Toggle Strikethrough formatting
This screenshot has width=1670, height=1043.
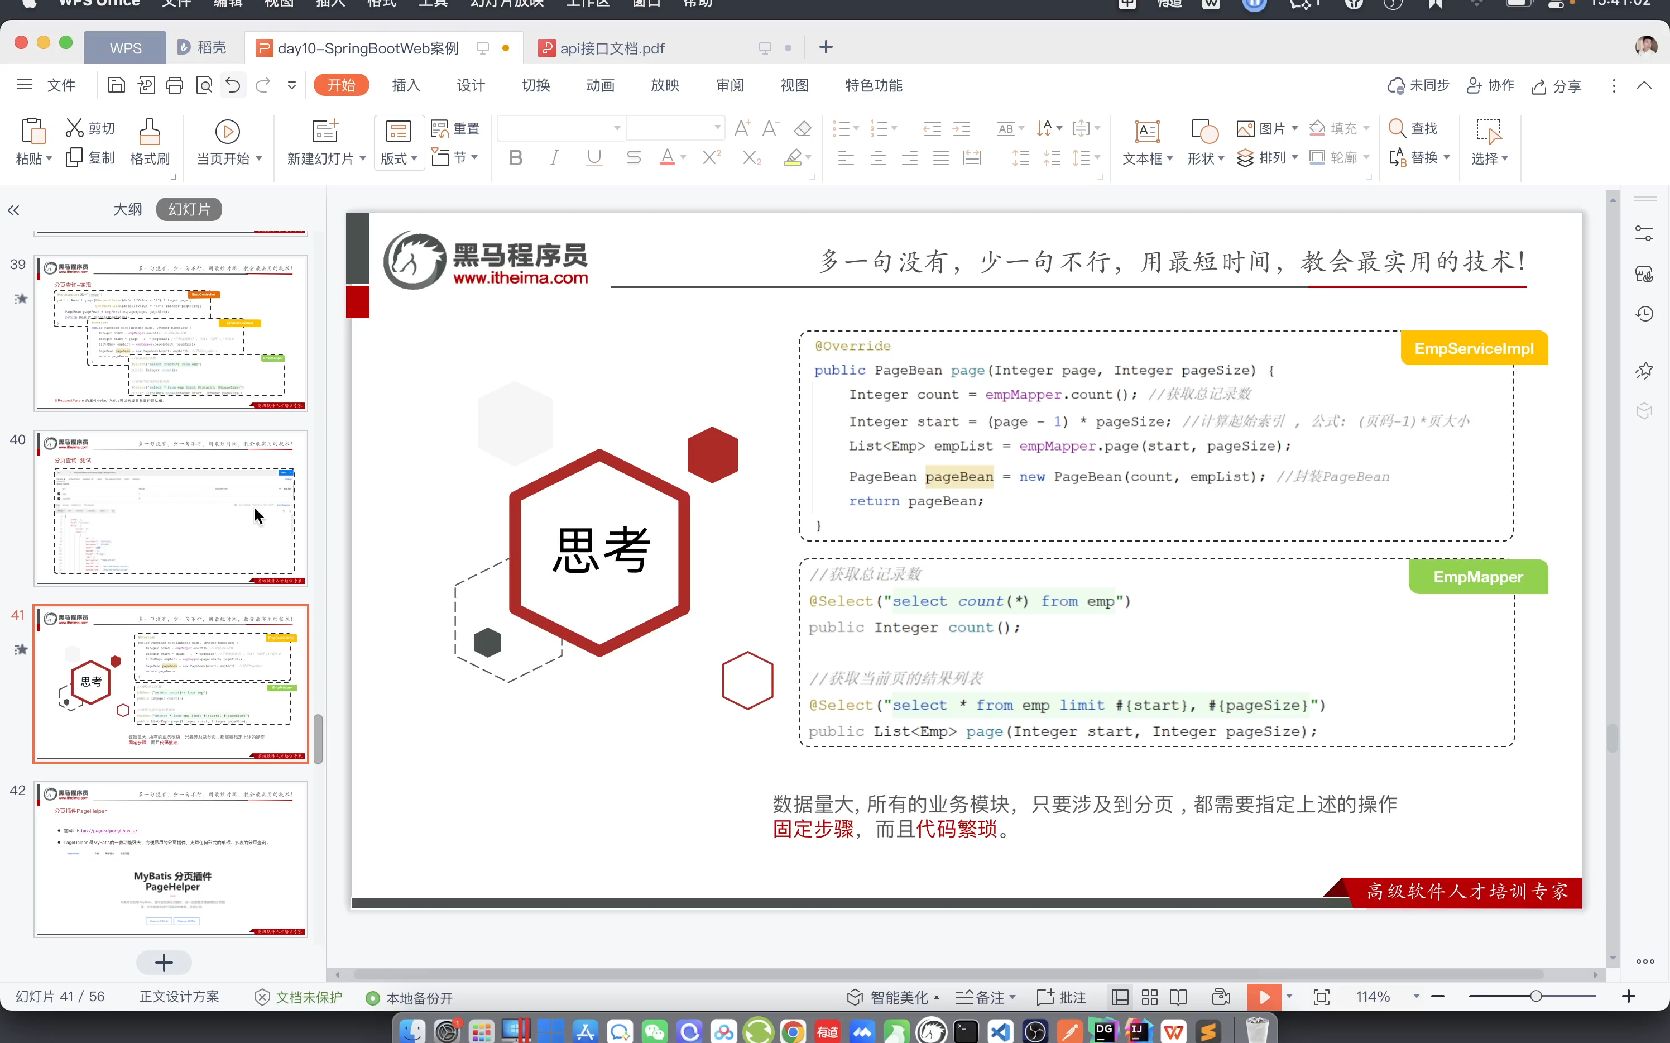[633, 158]
